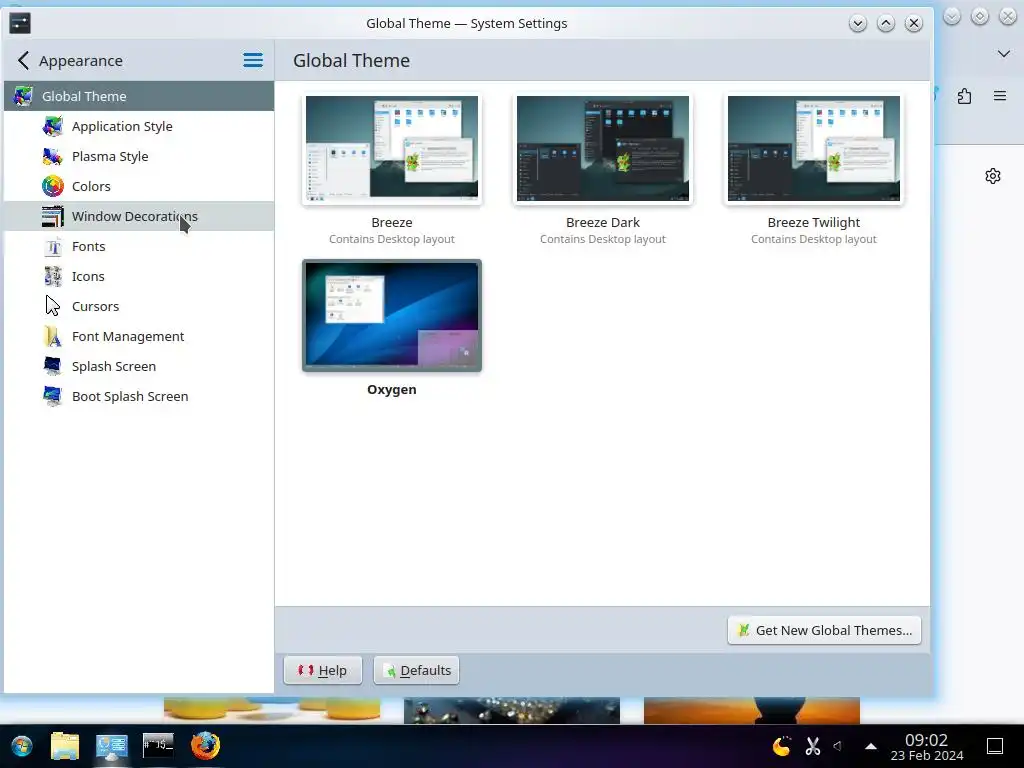Image resolution: width=1024 pixels, height=768 pixels.
Task: Open the application launcher in taskbar
Action: coord(22,746)
